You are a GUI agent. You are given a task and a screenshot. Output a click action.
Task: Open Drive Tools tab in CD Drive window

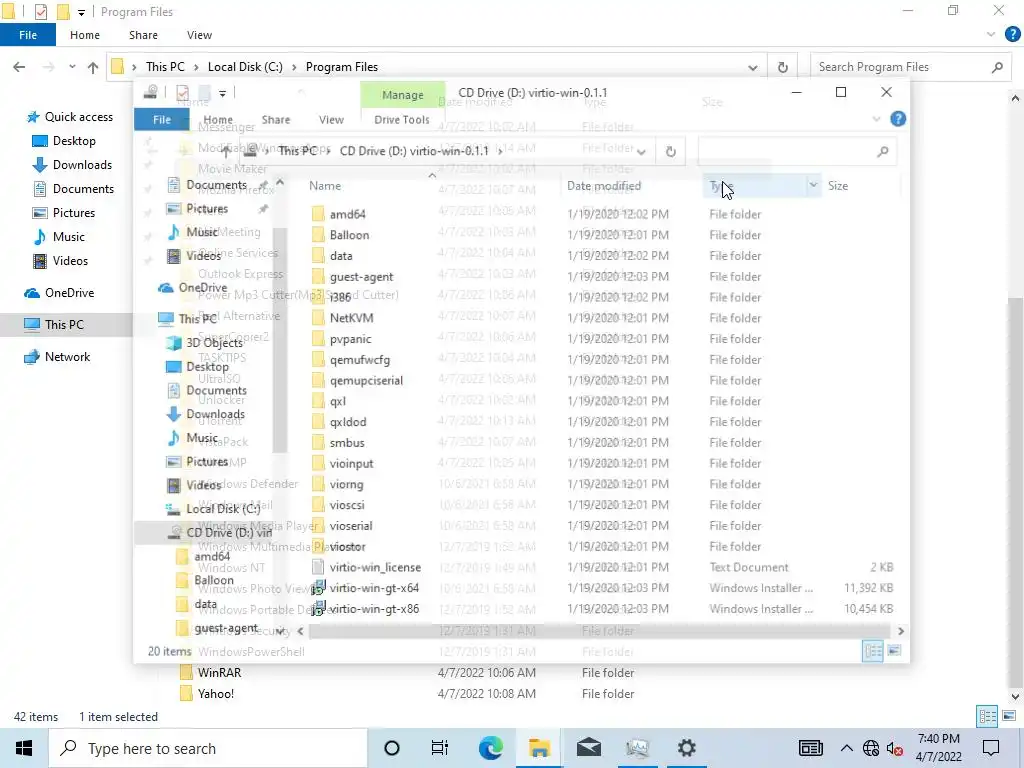point(402,120)
